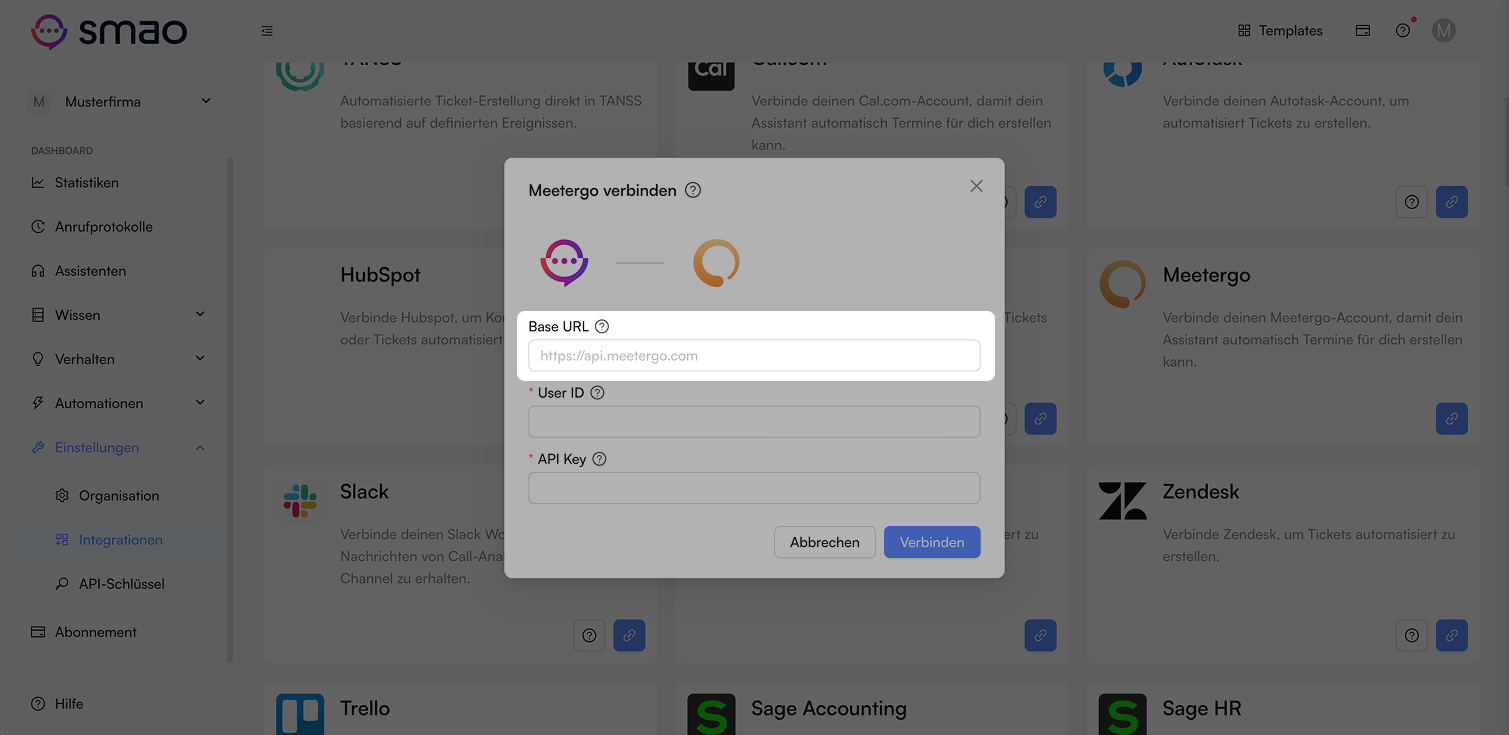The height and width of the screenshot is (735, 1509).
Task: Click the Sage Accounting card title
Action: tap(829, 708)
